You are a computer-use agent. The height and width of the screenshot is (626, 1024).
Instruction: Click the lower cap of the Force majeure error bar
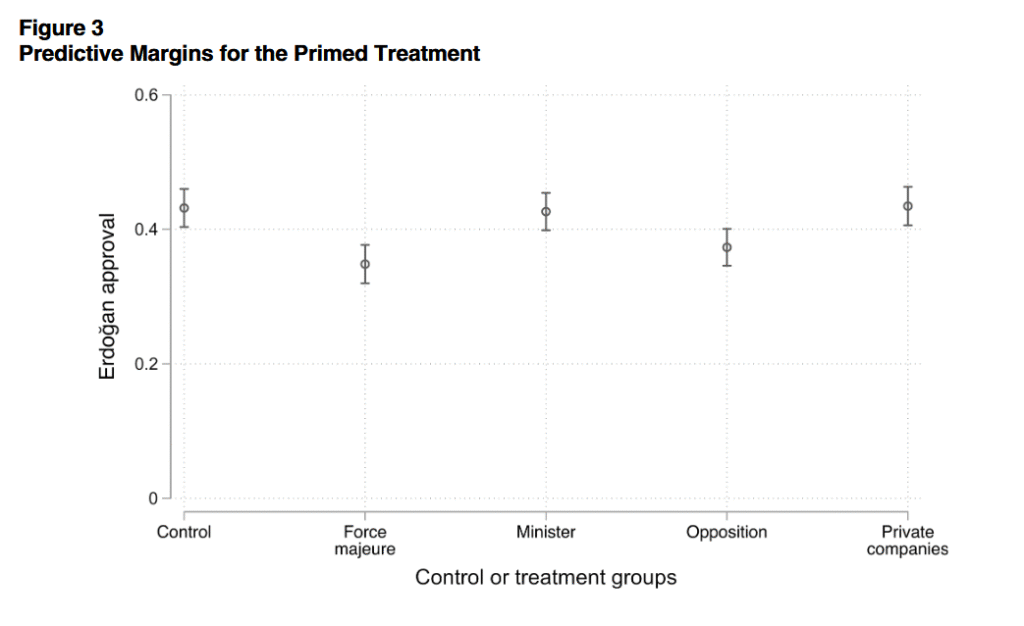coord(365,283)
